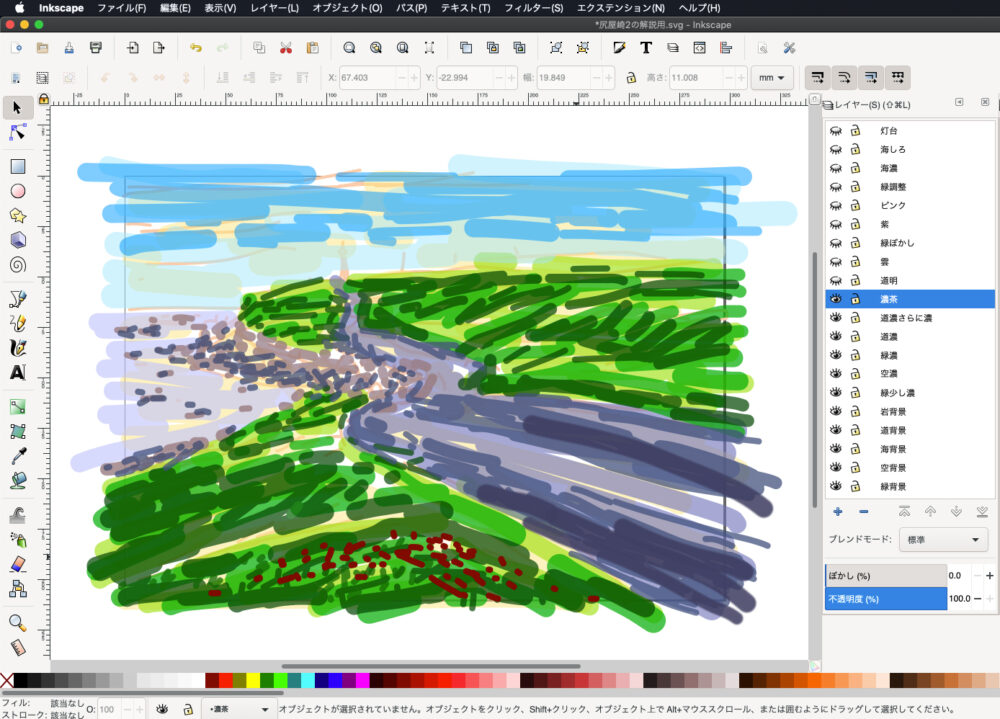The width and height of the screenshot is (1000, 719).
Task: Click the Undo arrow icon
Action: coord(196,47)
